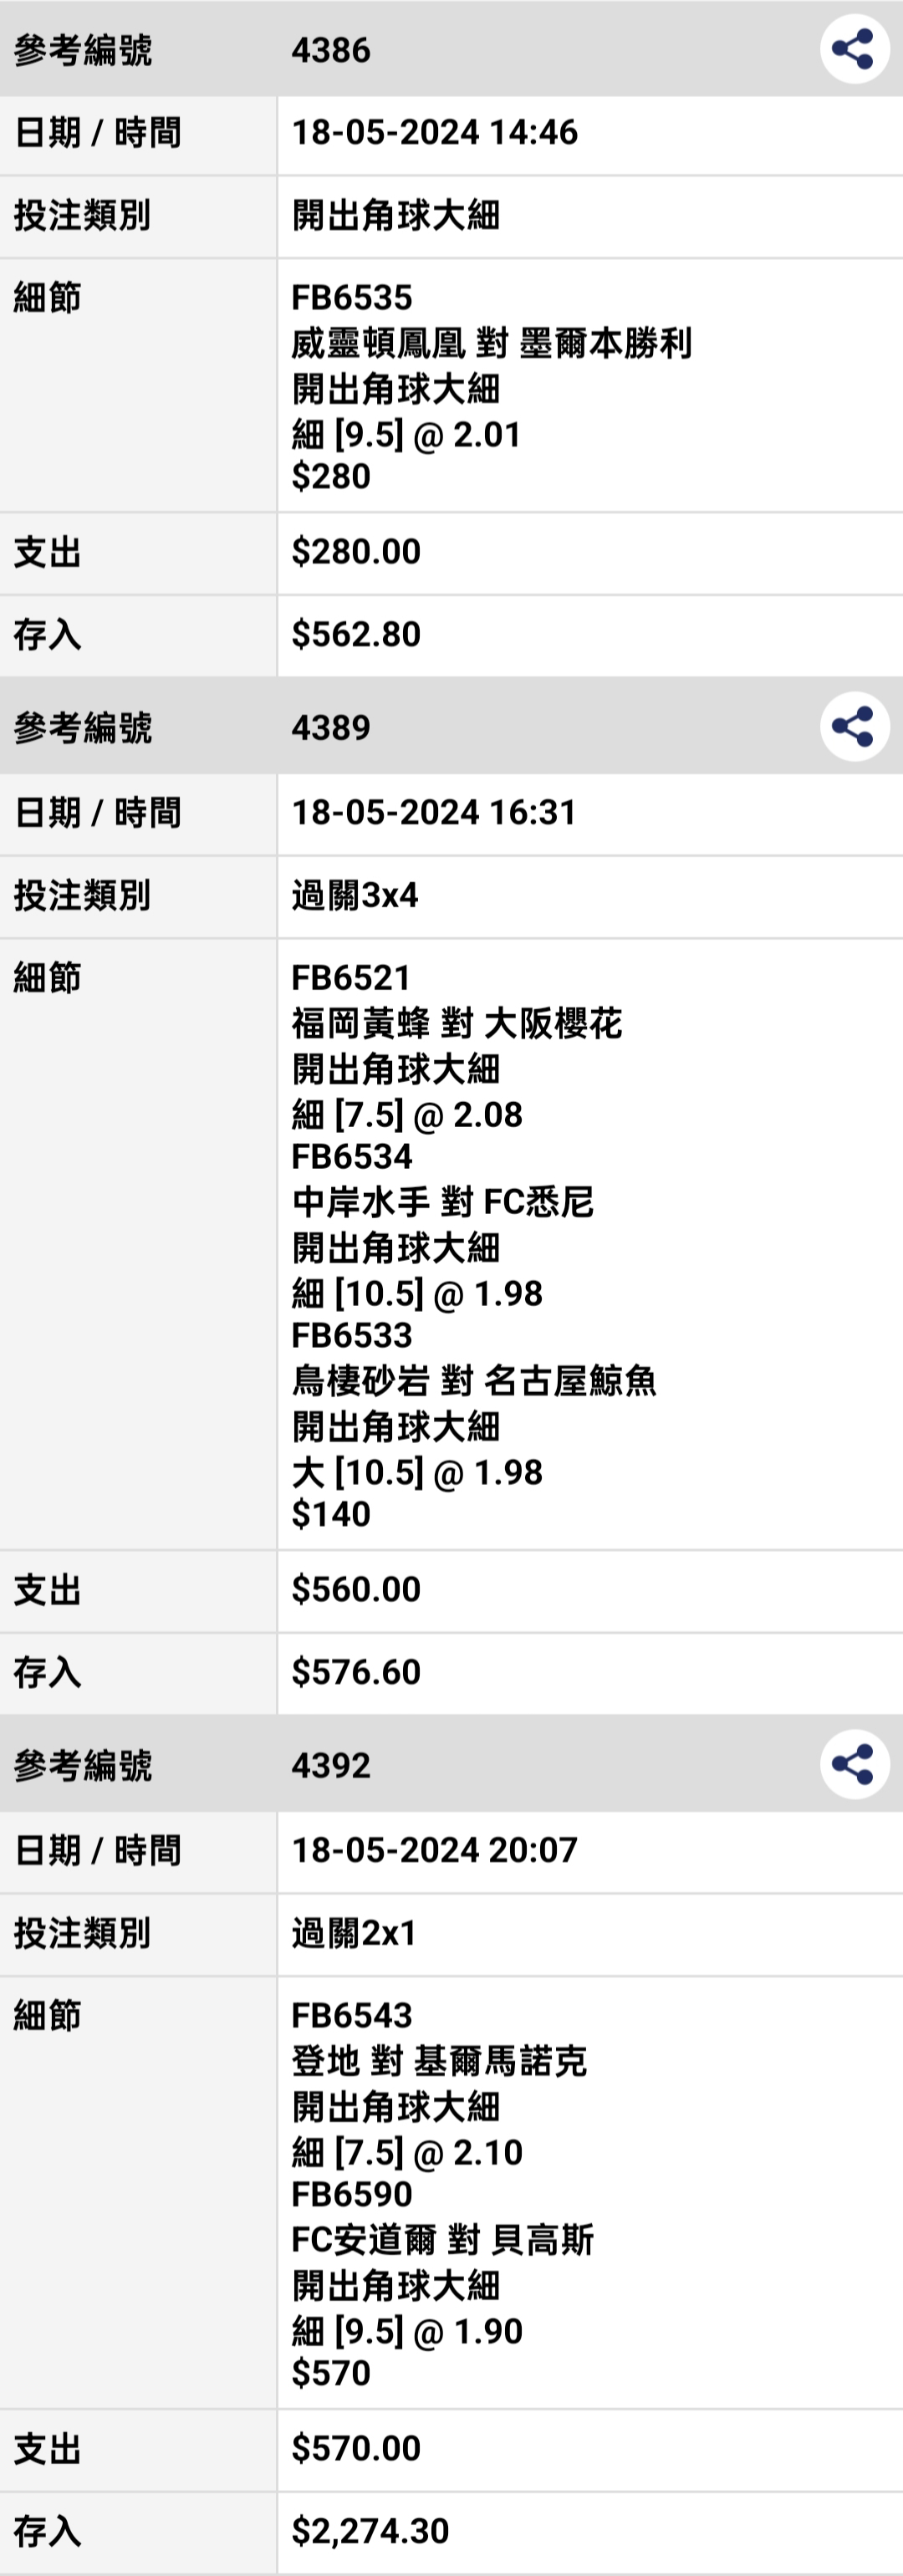
Task: Select bet type 過關3x4
Action: pyautogui.click(x=355, y=895)
